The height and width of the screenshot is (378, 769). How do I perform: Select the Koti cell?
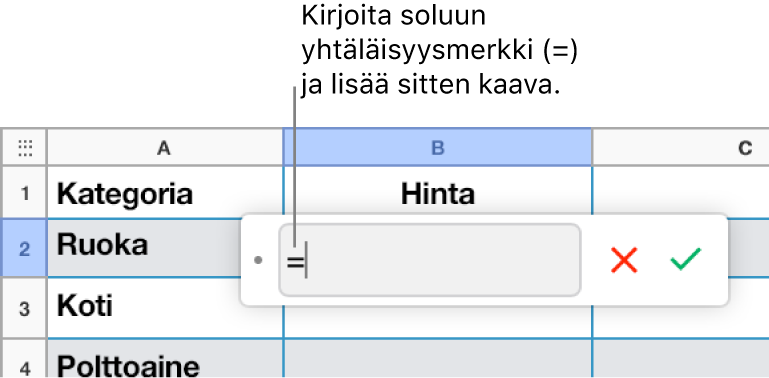click(144, 308)
